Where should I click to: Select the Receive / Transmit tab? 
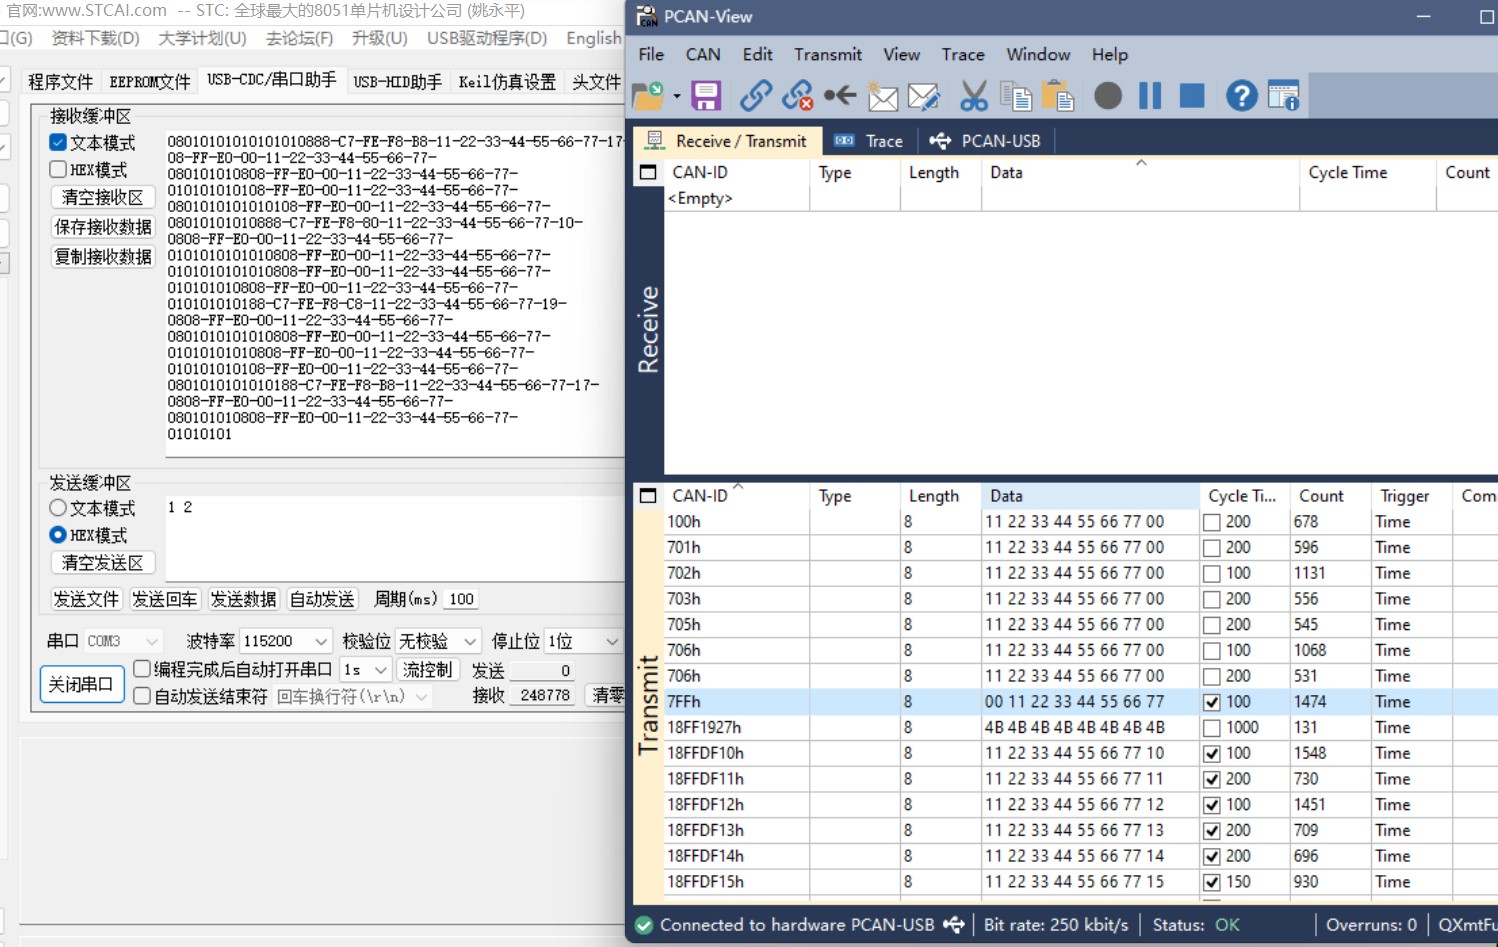727,141
